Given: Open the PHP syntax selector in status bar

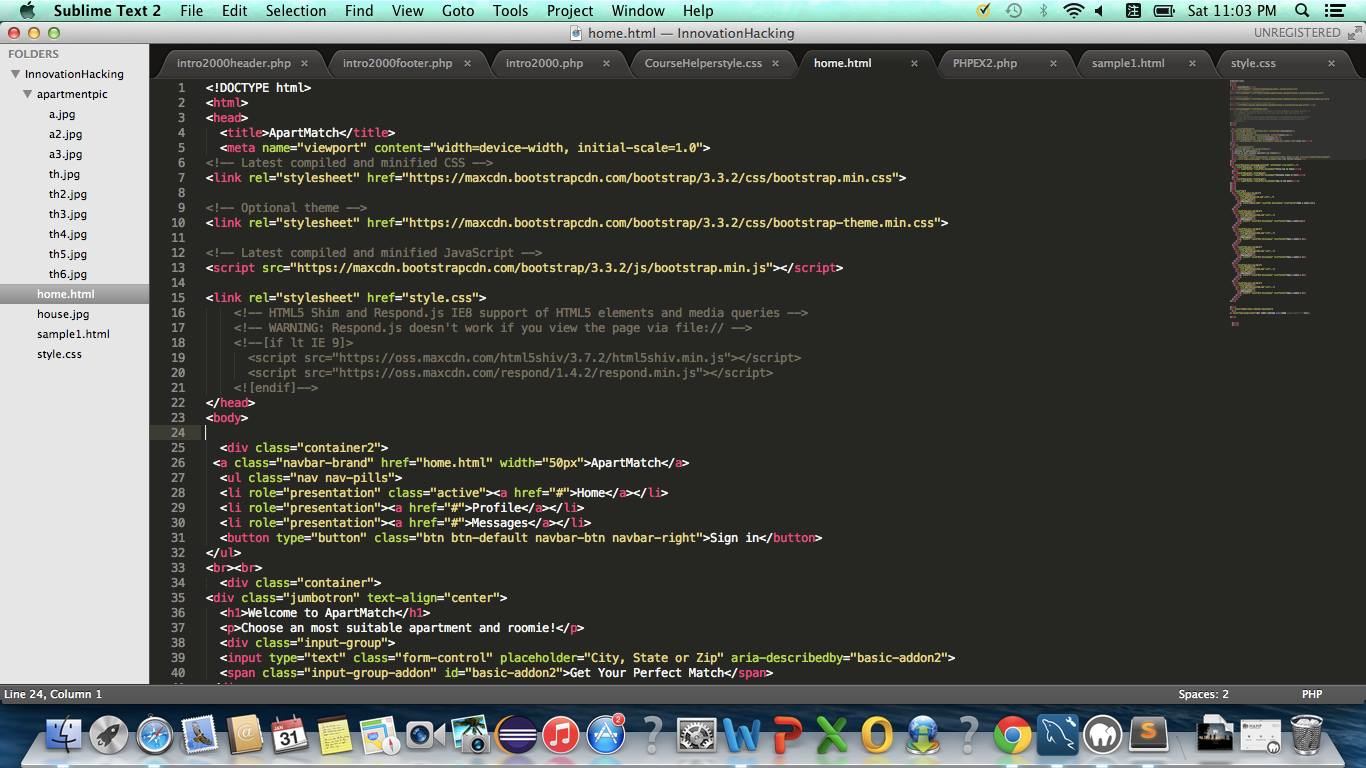Looking at the screenshot, I should [1311, 694].
